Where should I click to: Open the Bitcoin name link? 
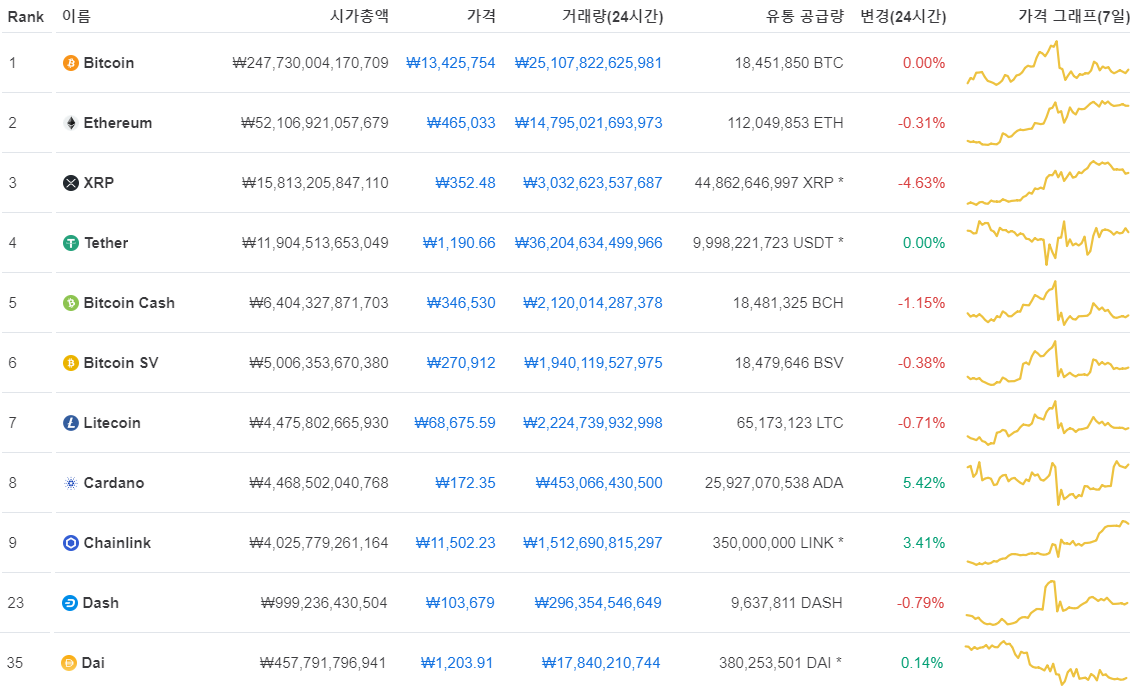109,63
